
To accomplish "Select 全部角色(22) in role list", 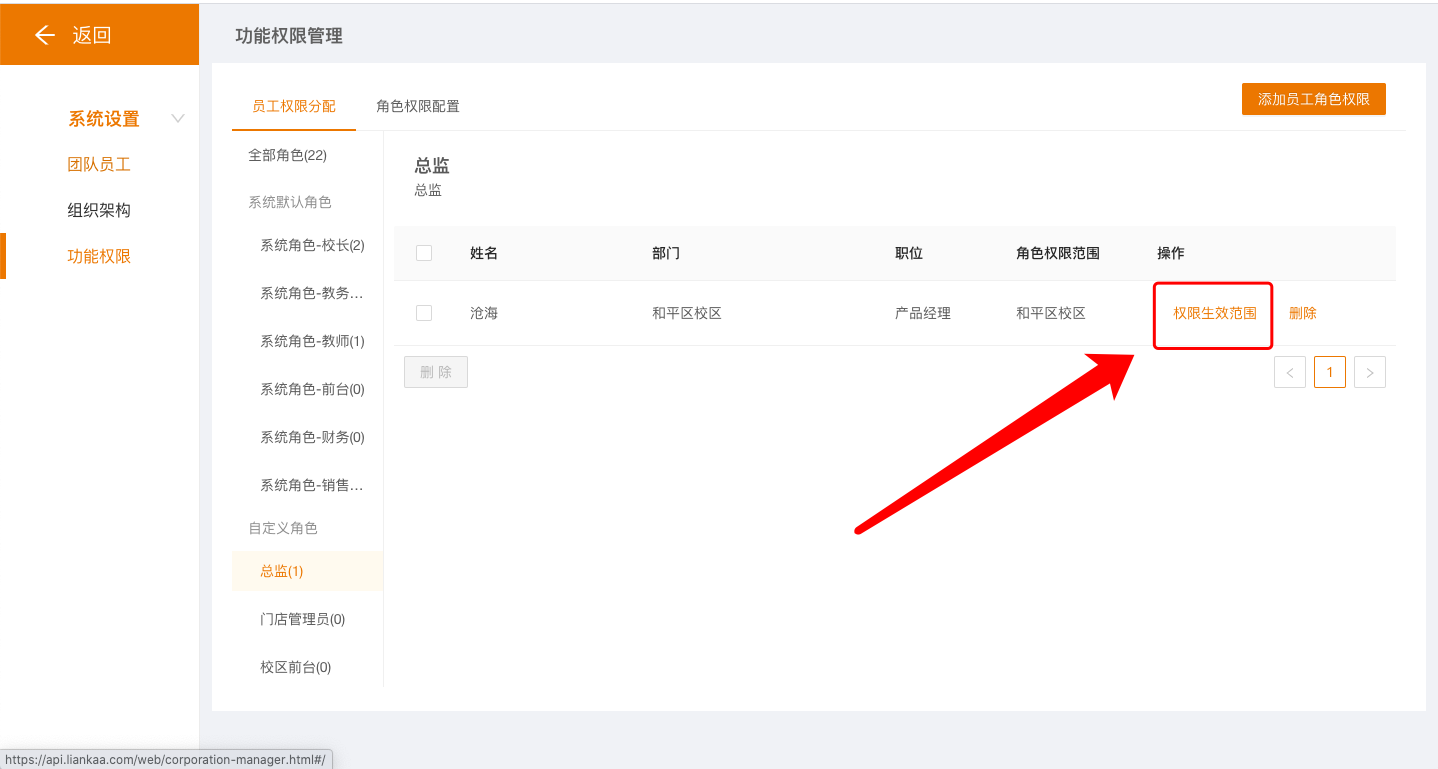I will (x=288, y=156).
